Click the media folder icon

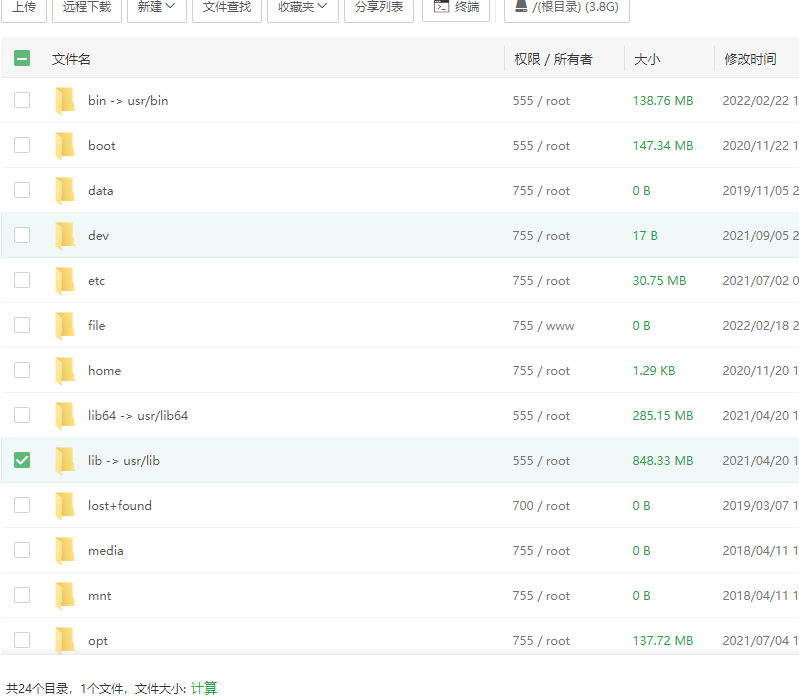pos(65,551)
